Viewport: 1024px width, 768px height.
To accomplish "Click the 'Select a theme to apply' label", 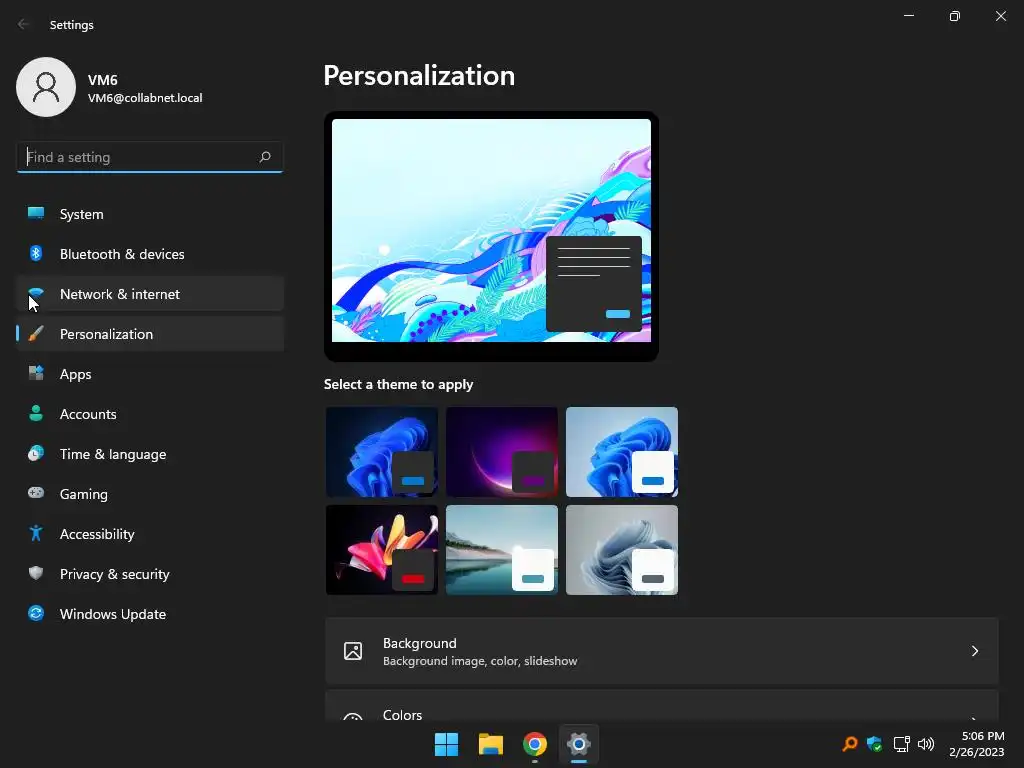I will [x=398, y=384].
